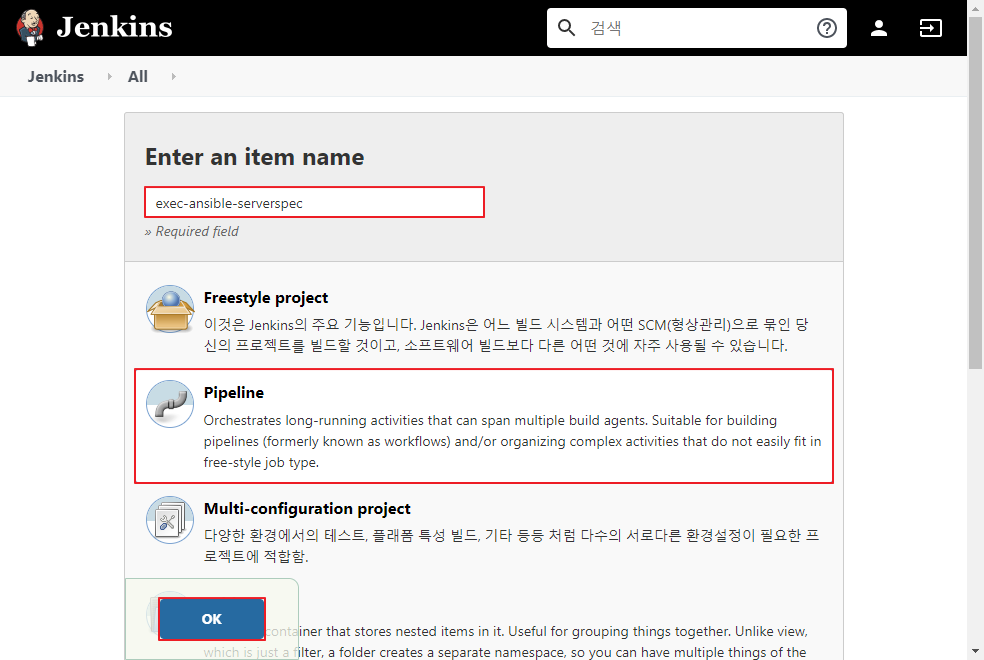Open the Jenkins home title link

[x=114, y=27]
